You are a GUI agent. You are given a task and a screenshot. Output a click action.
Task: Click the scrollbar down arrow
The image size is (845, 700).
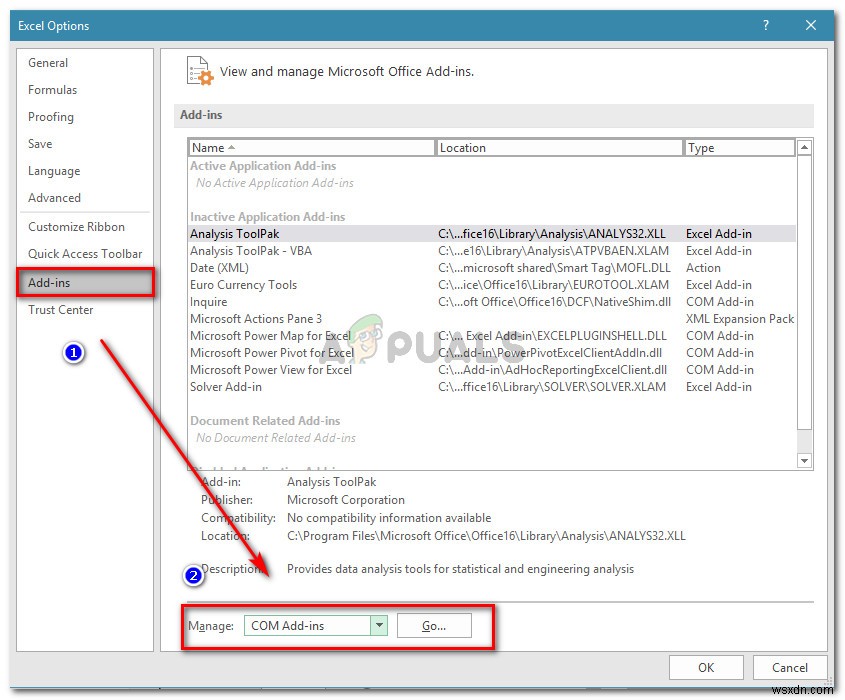pos(804,460)
